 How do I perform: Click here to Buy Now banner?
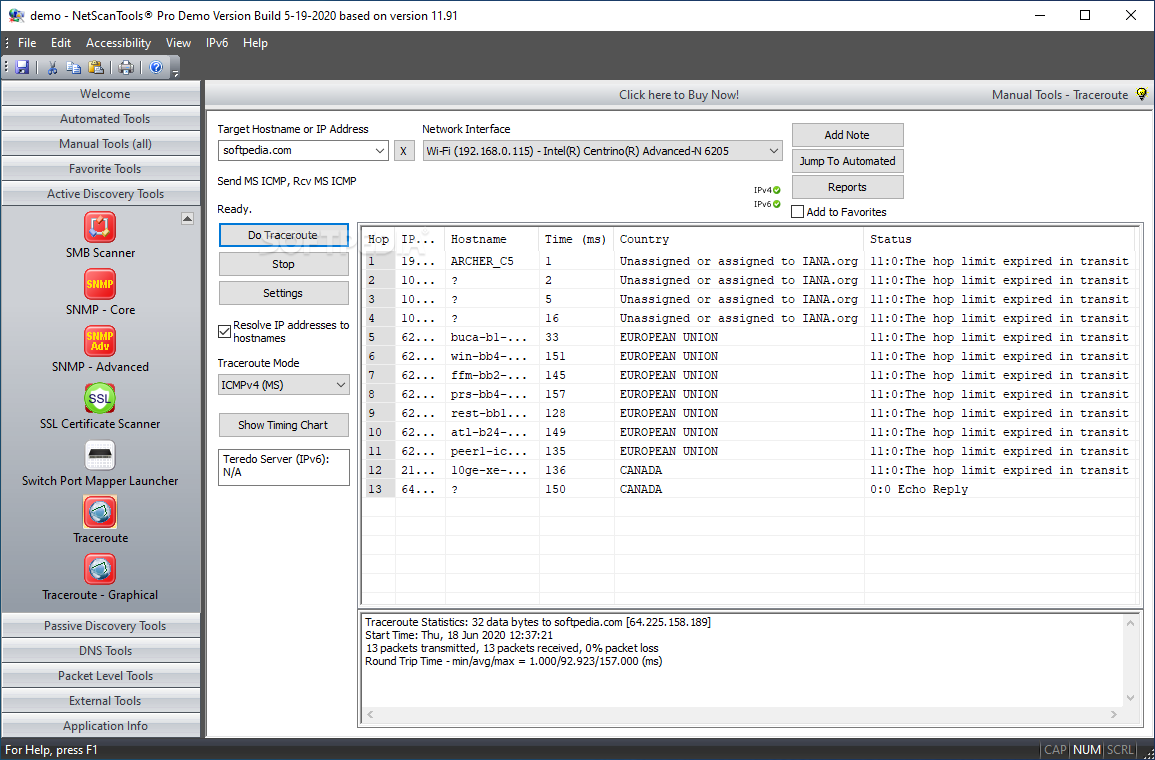point(678,94)
